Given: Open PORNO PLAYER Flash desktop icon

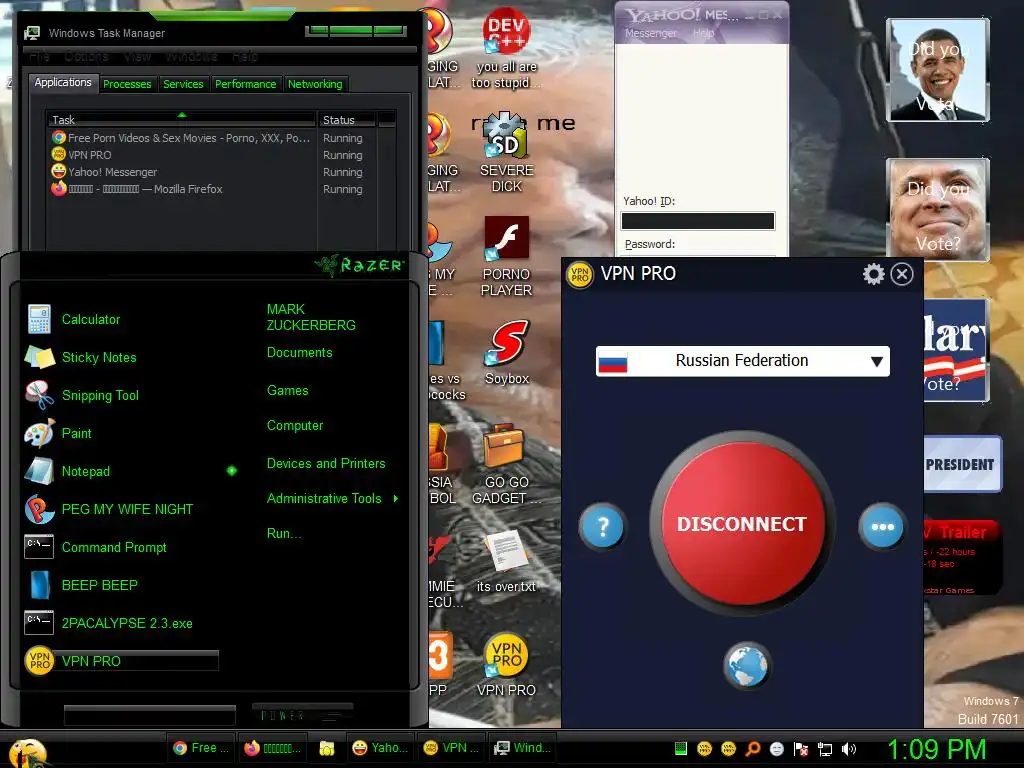Looking at the screenshot, I should click(x=506, y=257).
